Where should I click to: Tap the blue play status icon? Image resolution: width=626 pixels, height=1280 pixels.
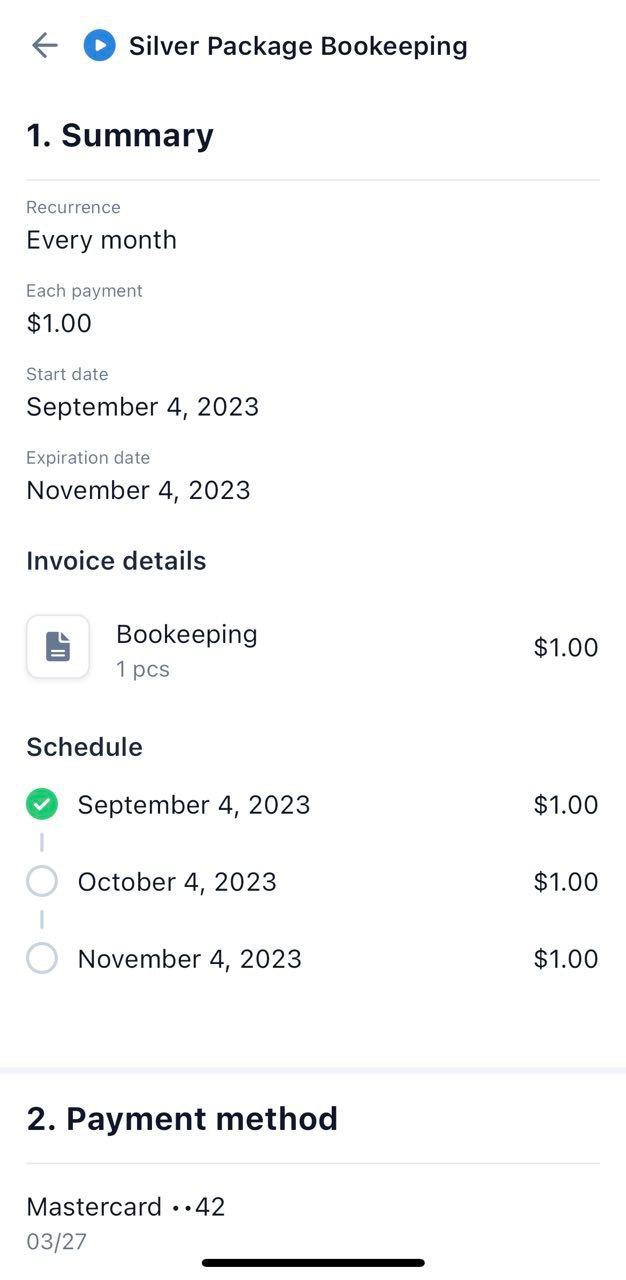pyautogui.click(x=99, y=46)
